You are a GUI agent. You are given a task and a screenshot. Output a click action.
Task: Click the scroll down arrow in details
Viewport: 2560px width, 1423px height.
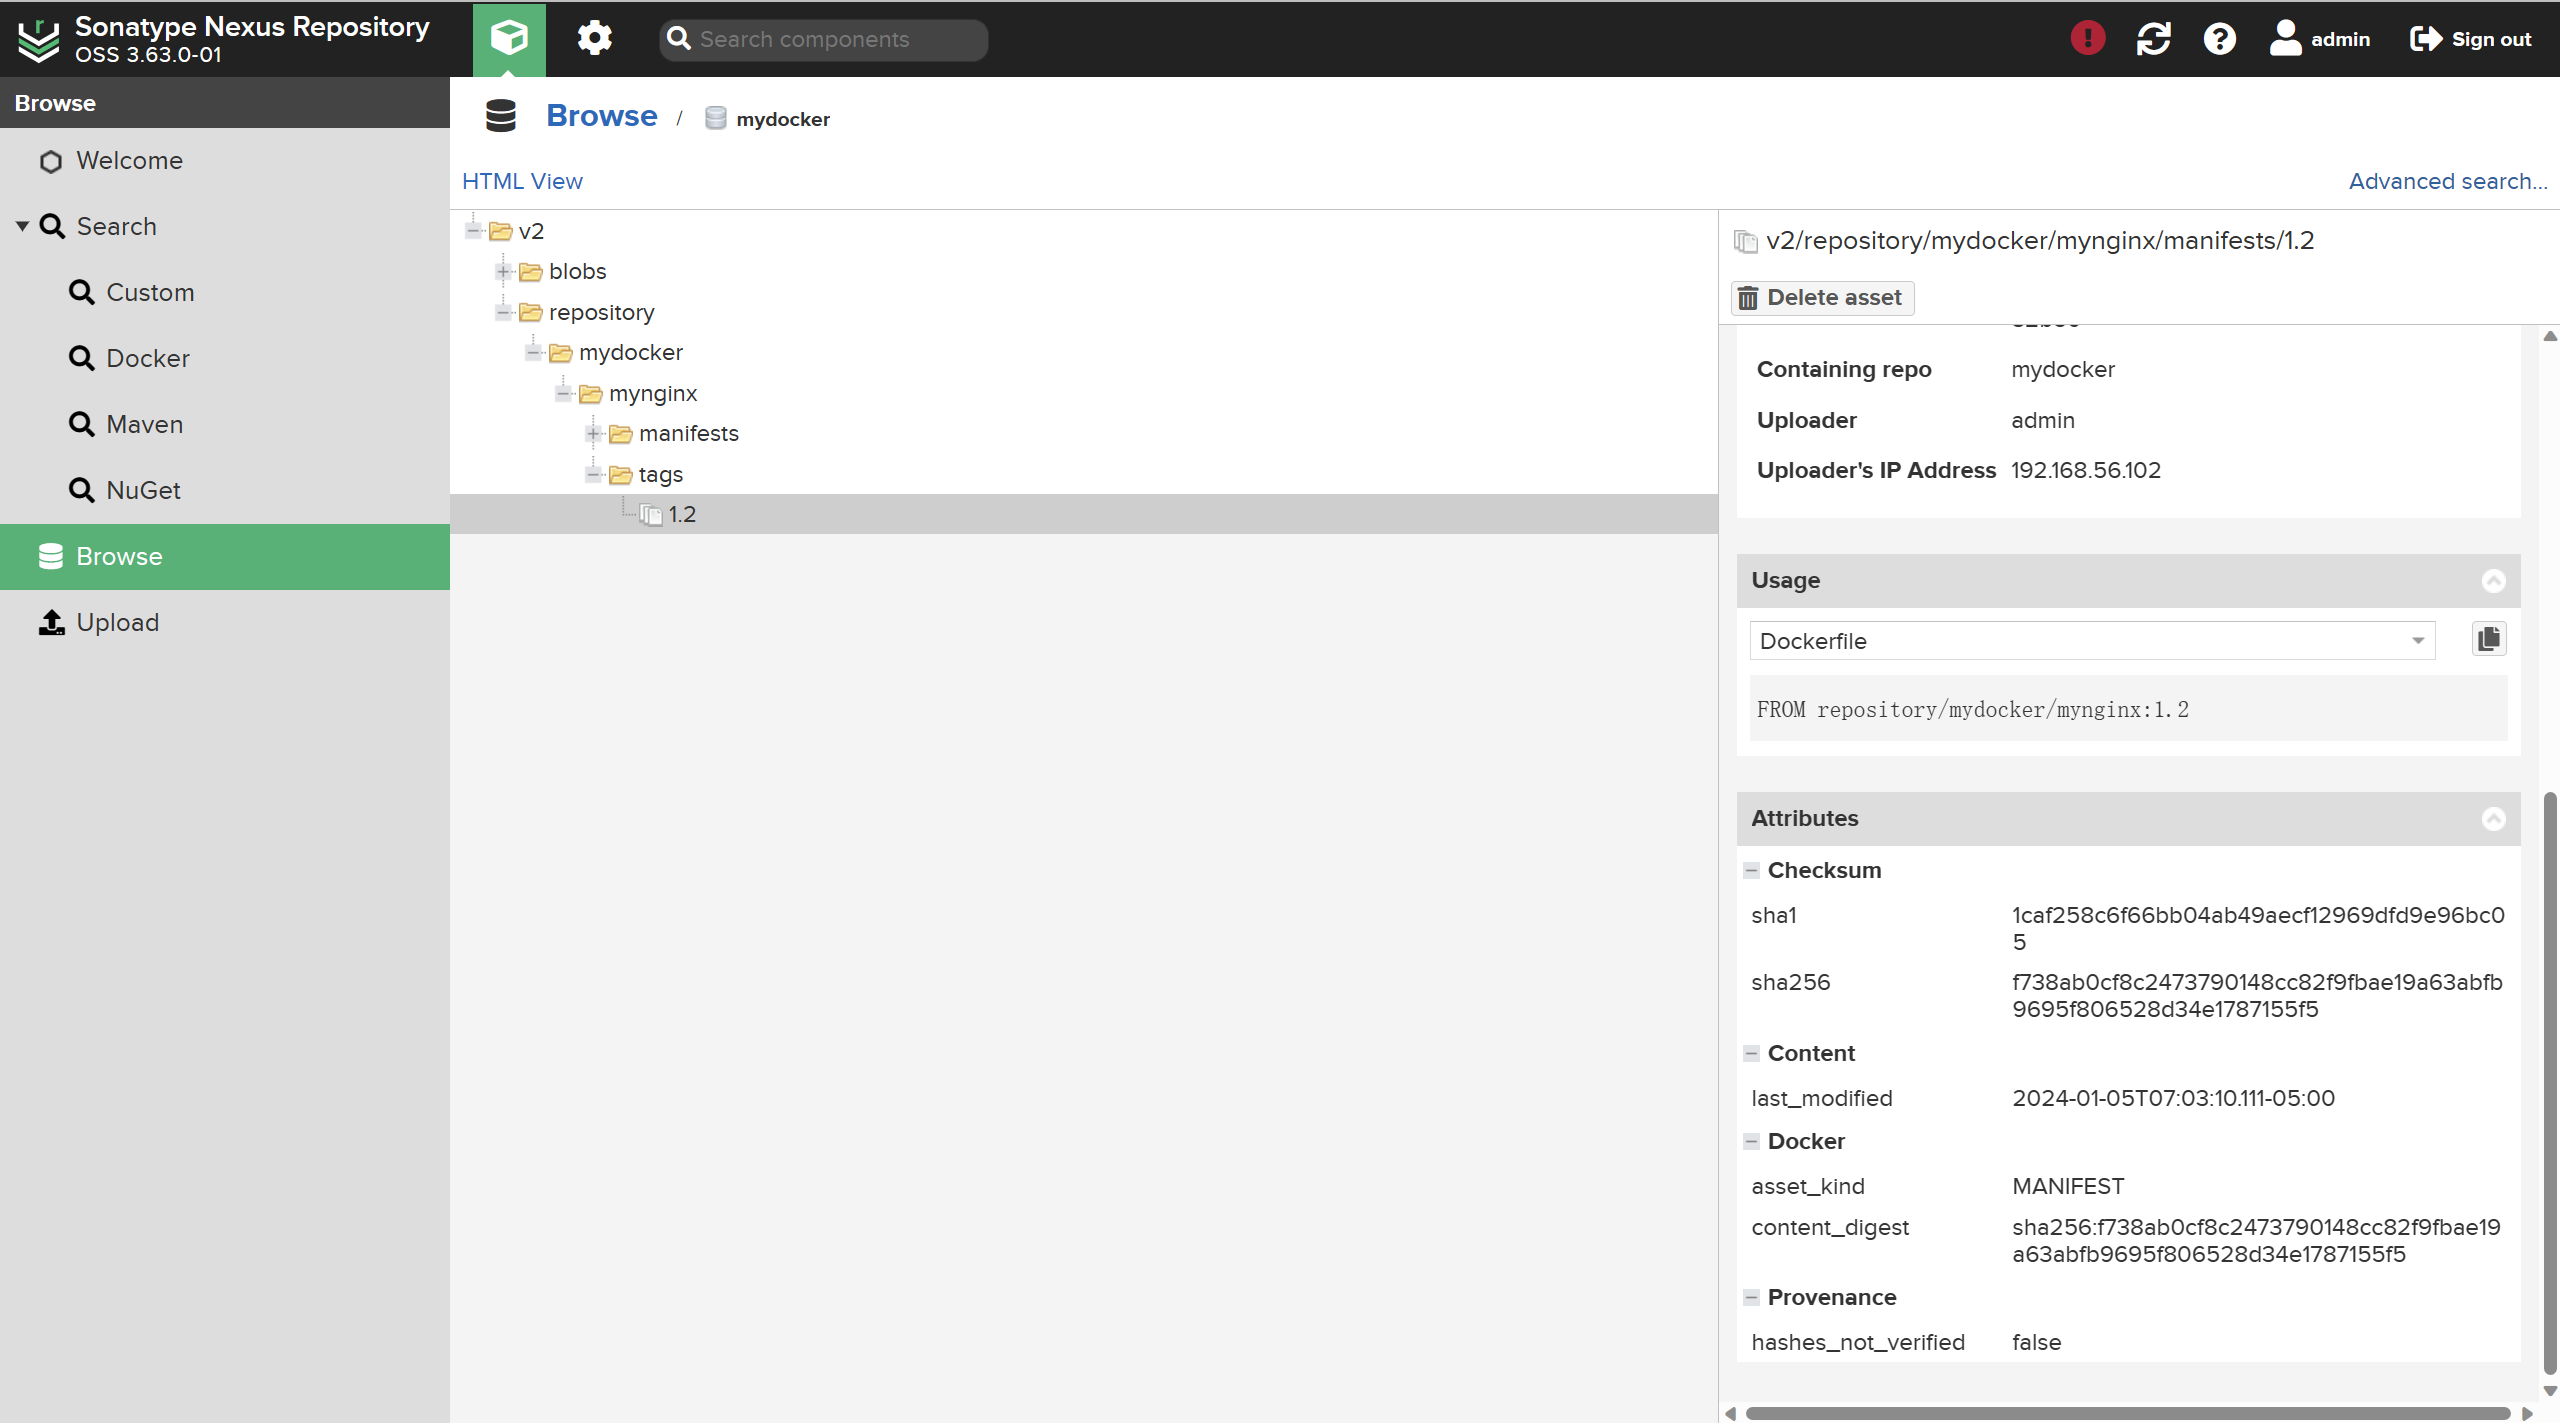(2549, 1391)
